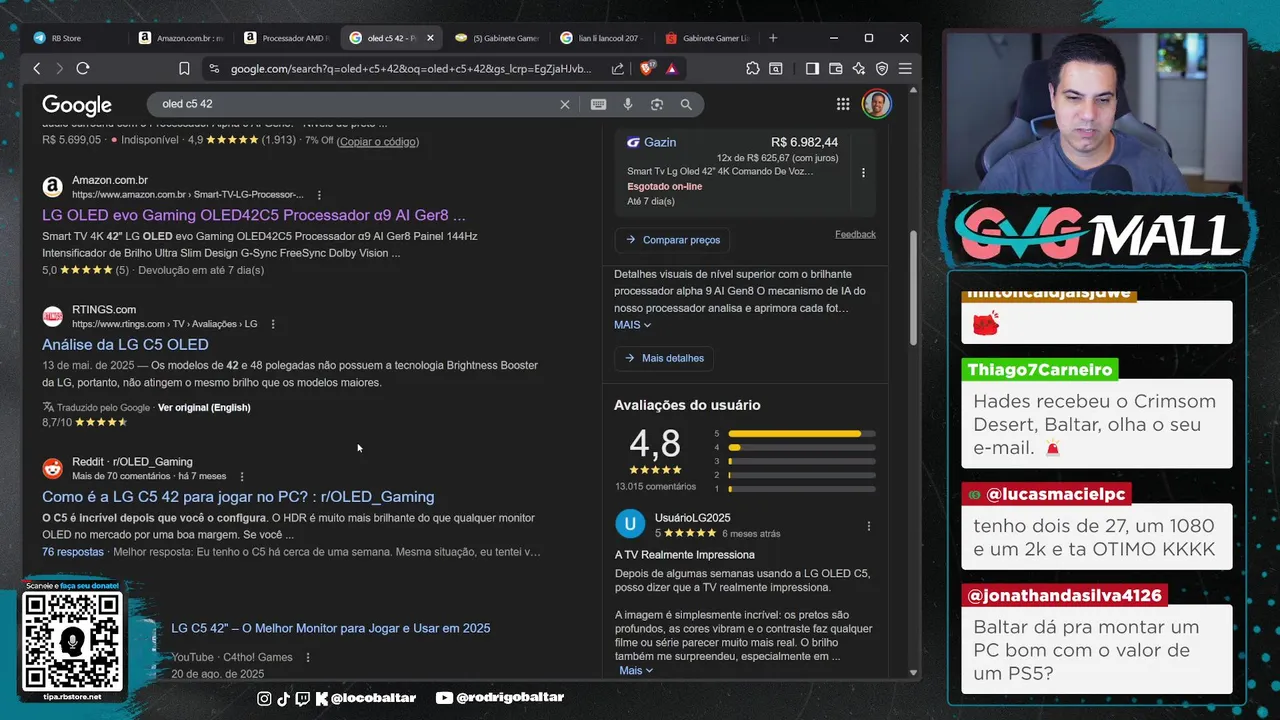Toggle browser sidebar panel
The image size is (1280, 720).
pyautogui.click(x=812, y=68)
